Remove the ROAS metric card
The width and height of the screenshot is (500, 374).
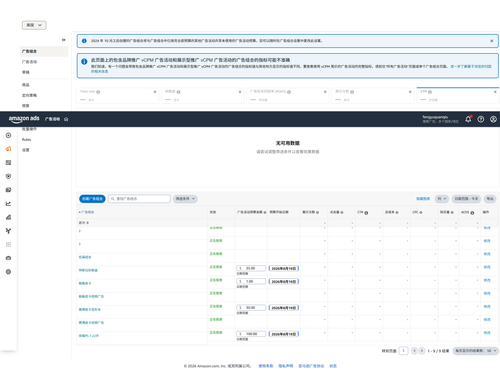tap(325, 92)
